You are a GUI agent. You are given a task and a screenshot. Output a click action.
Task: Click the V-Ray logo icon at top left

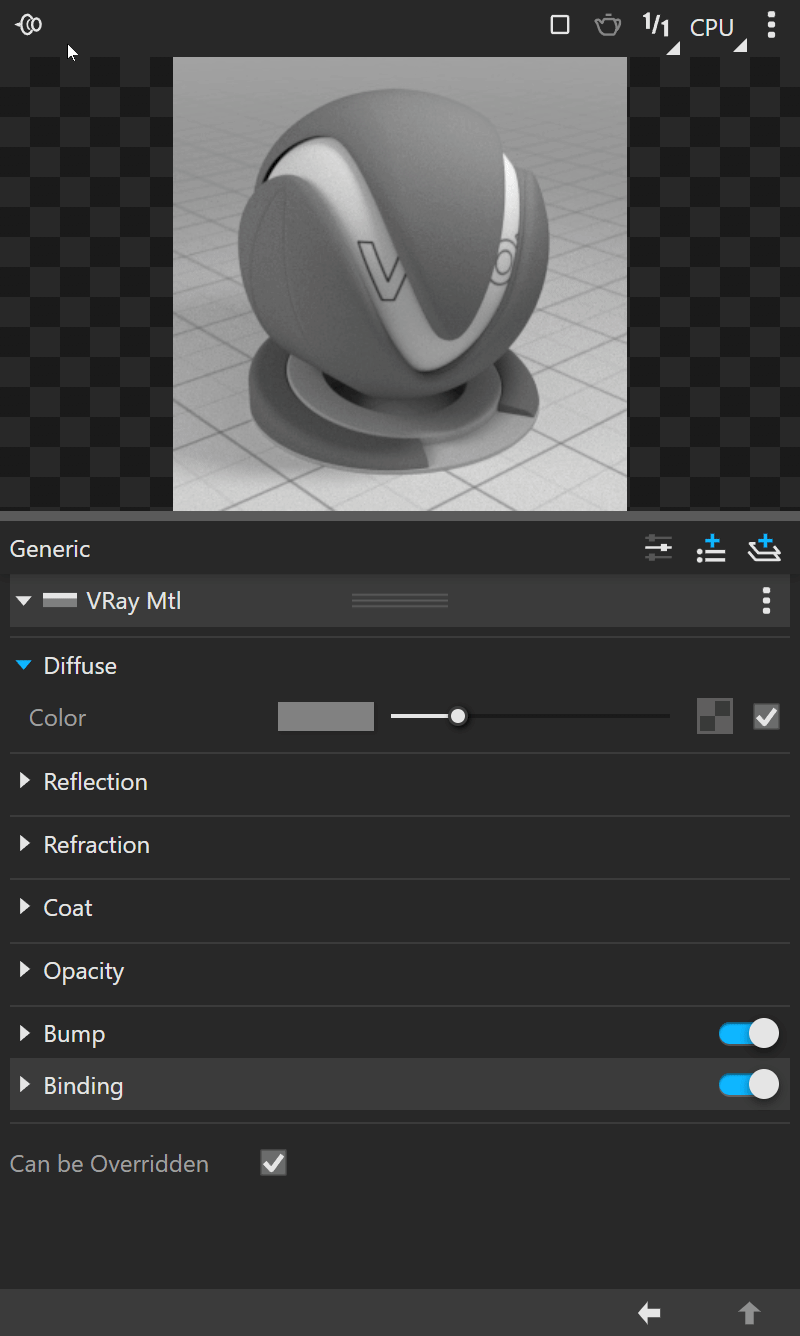[29, 25]
